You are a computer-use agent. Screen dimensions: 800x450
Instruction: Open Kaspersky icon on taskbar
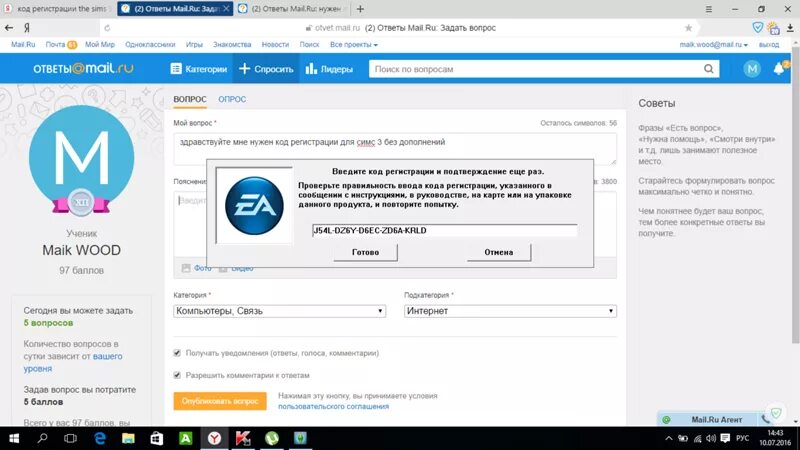[243, 438]
